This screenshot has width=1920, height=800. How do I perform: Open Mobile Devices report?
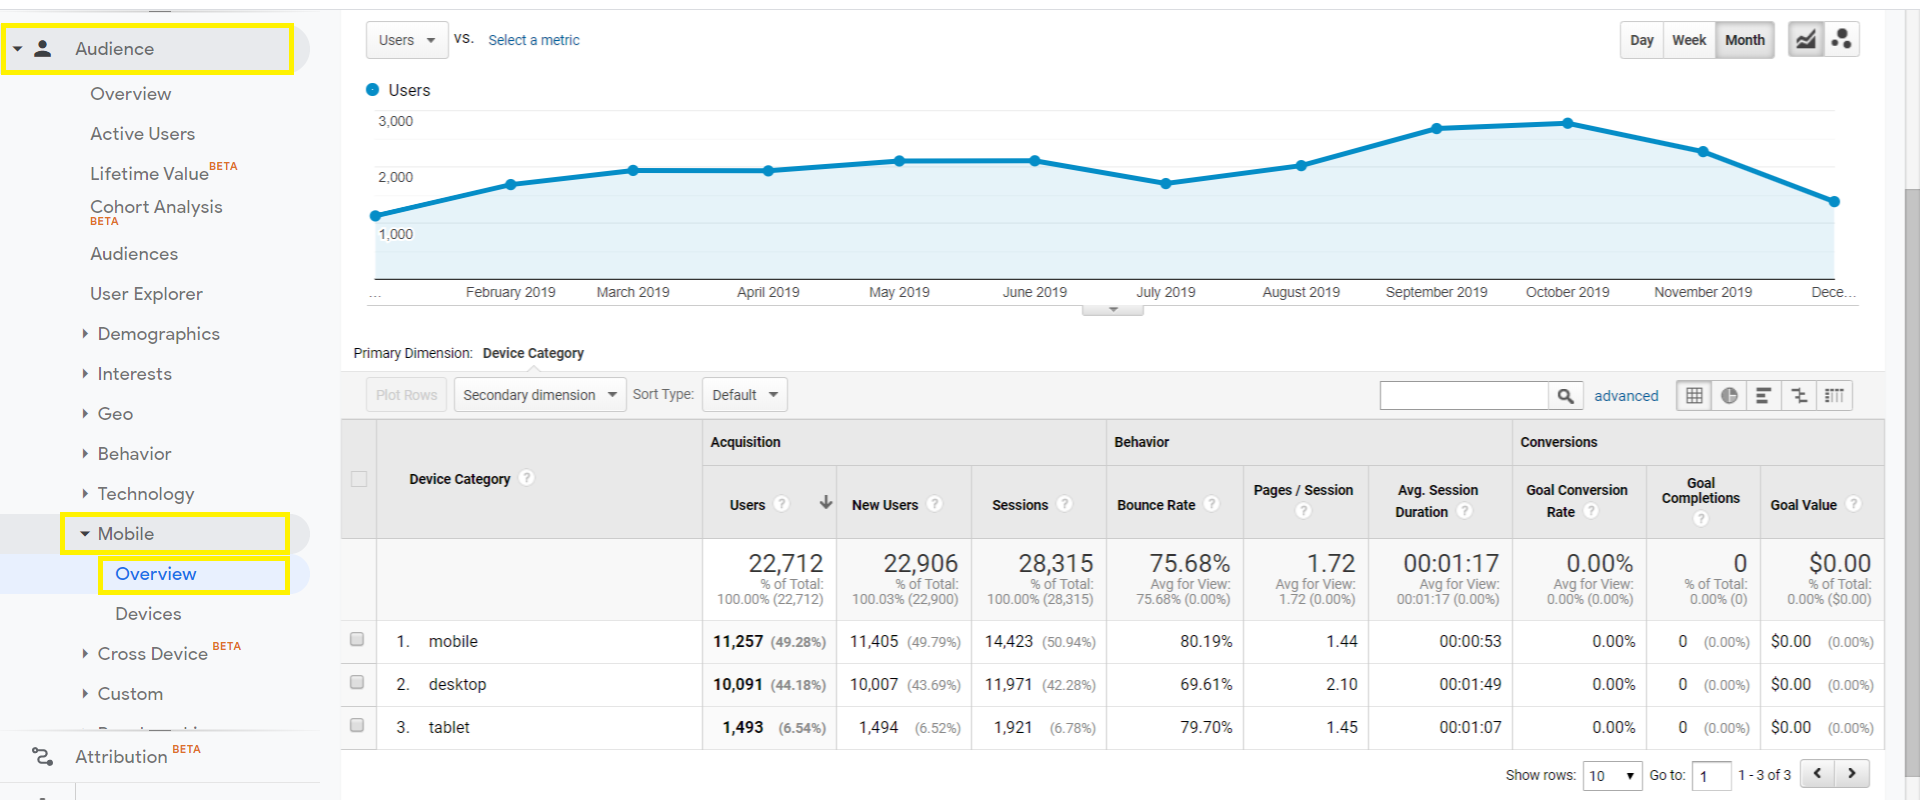tap(148, 614)
